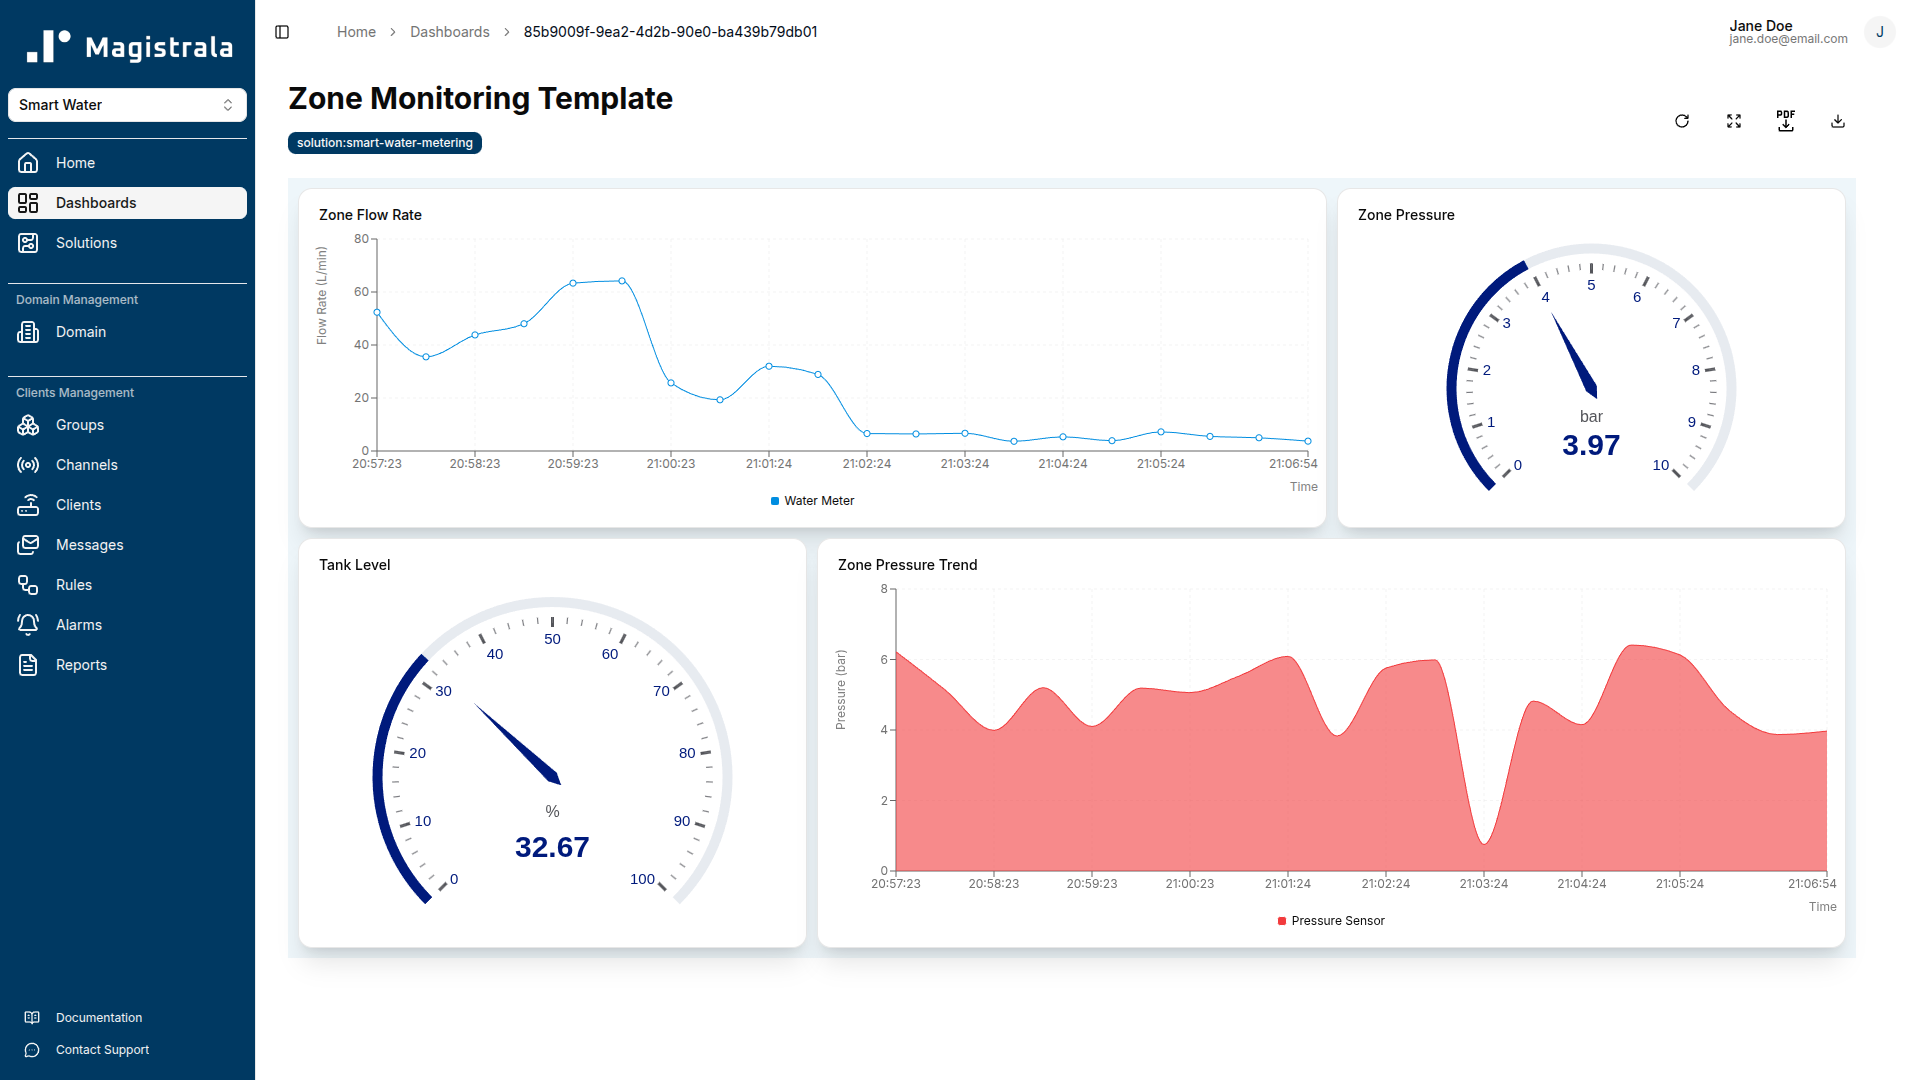Select Reports from the sidebar menu
Image resolution: width=1920 pixels, height=1080 pixels.
(x=80, y=664)
